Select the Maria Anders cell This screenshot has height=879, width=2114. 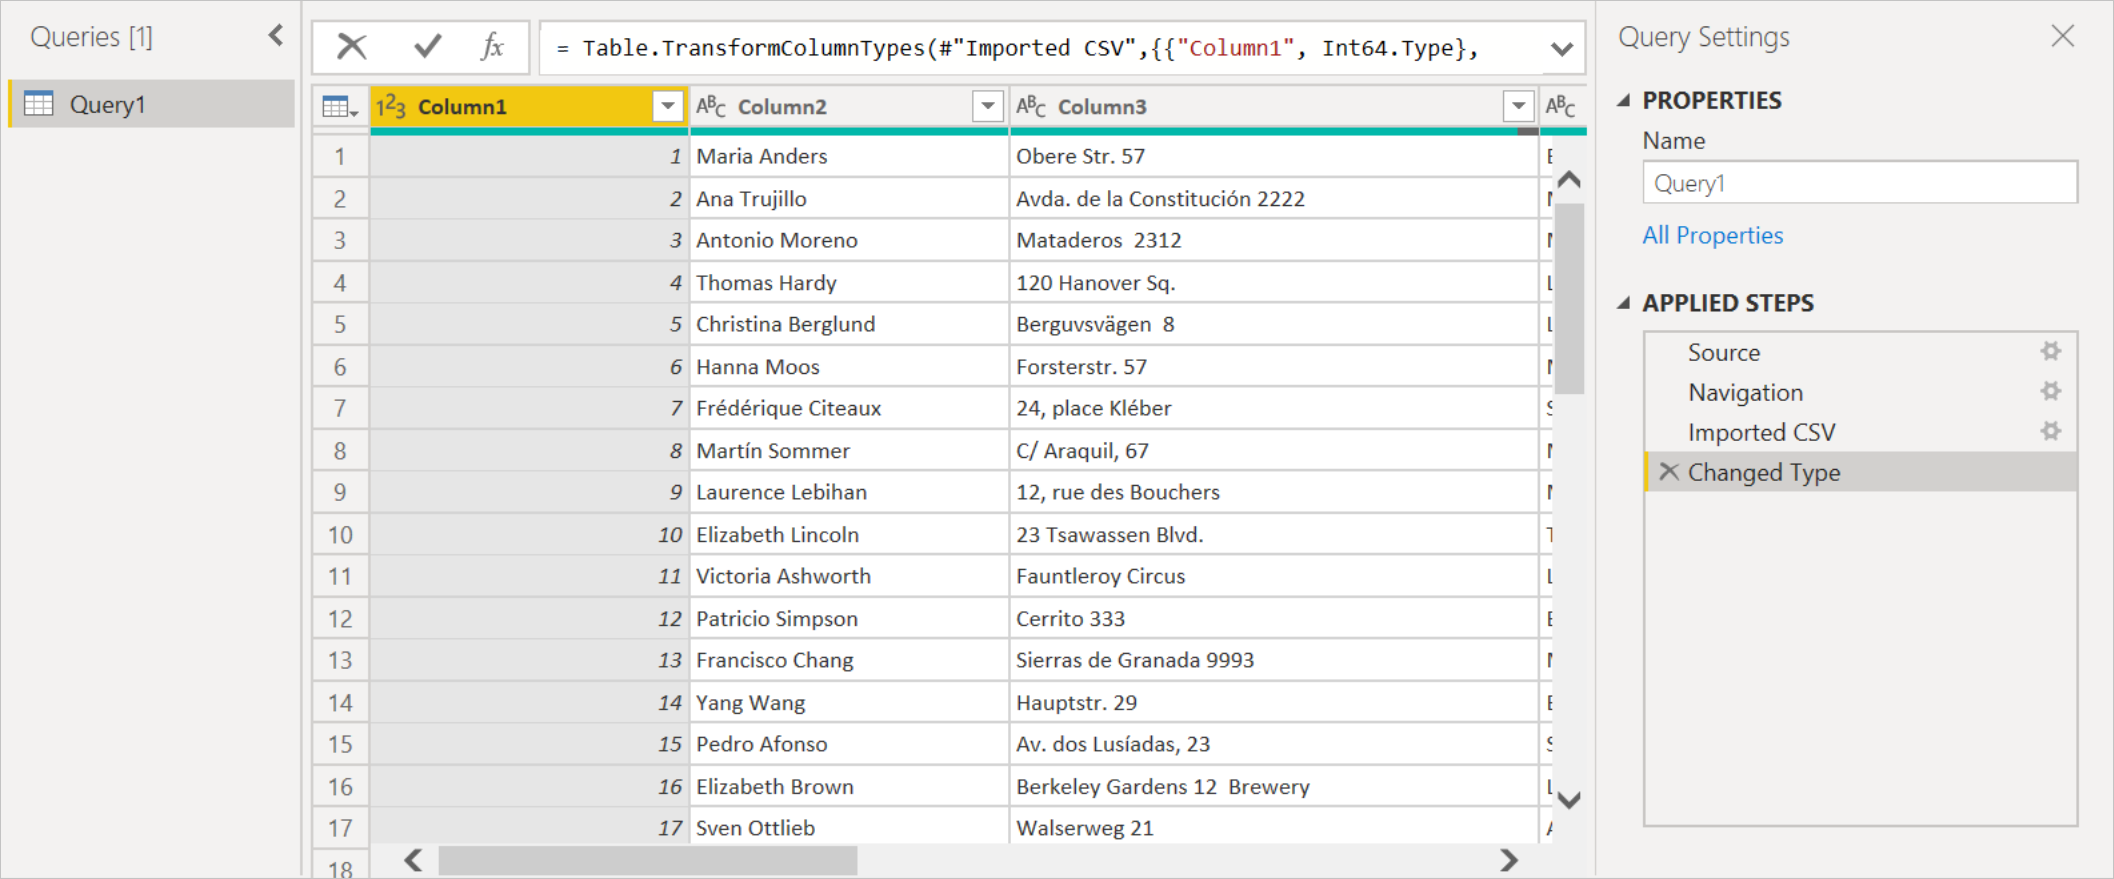[x=850, y=156]
